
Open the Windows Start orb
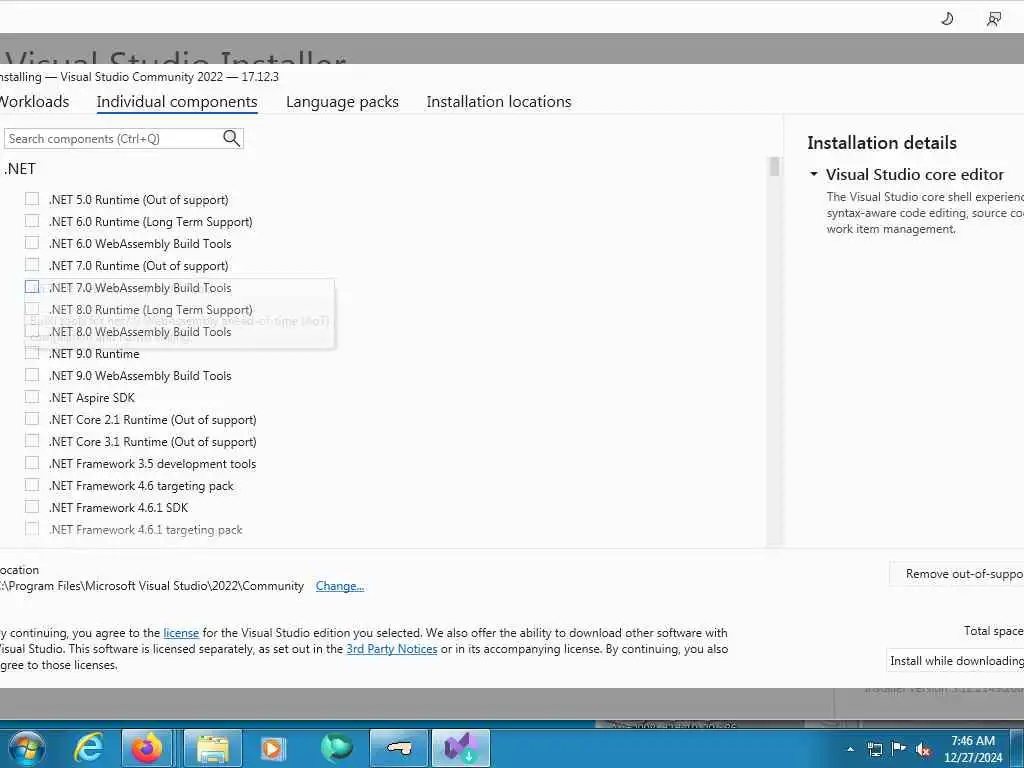[x=26, y=748]
